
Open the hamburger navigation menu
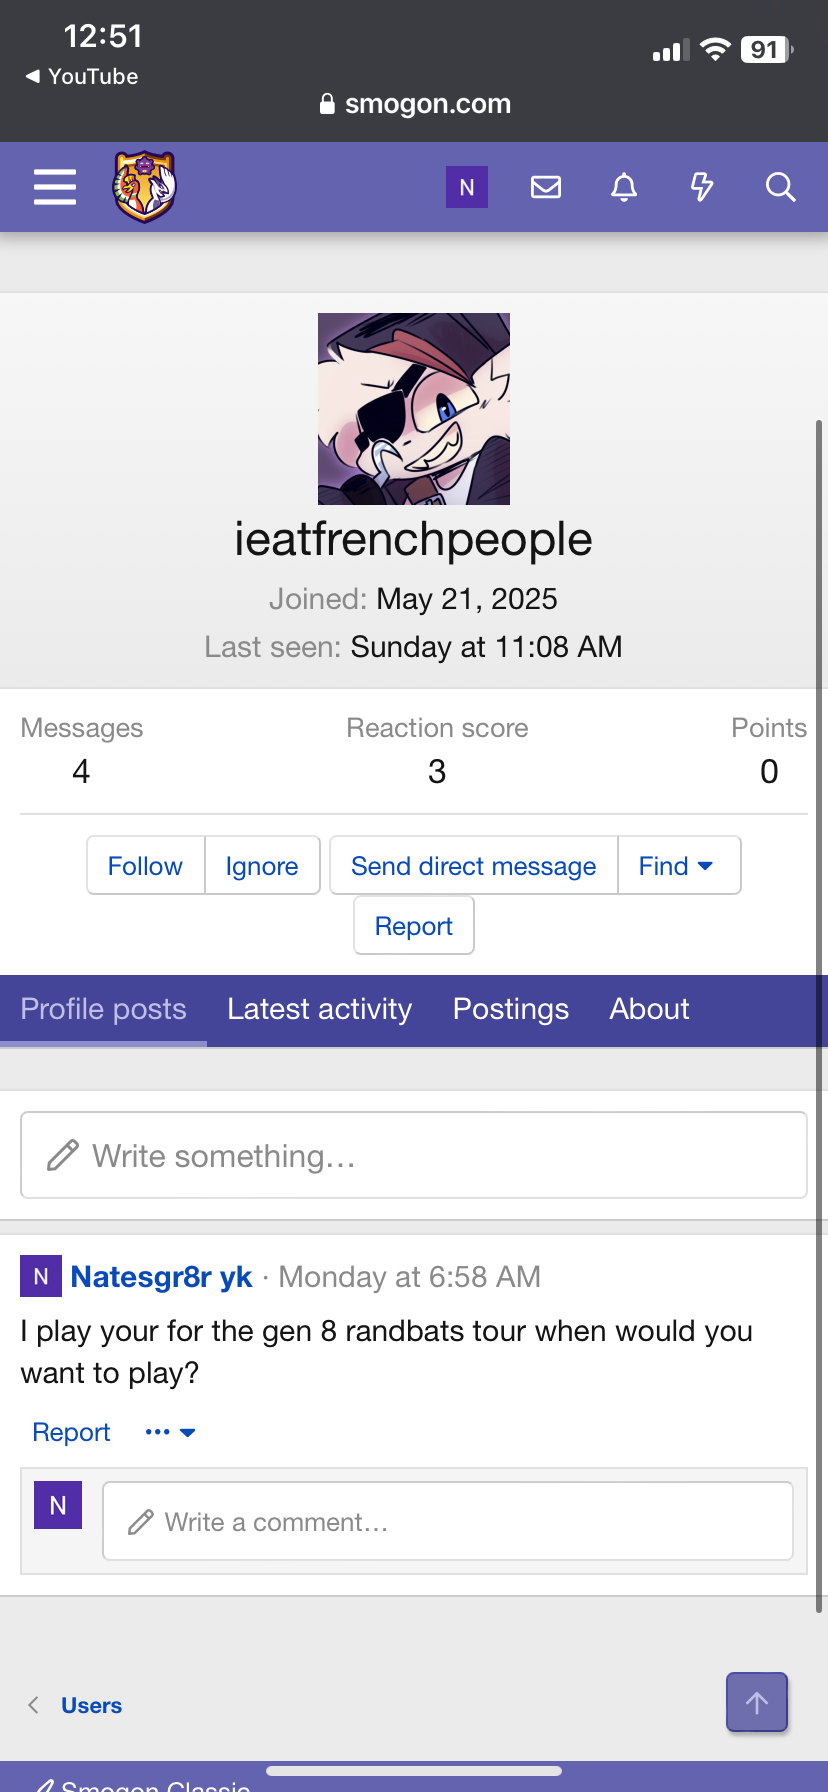55,187
